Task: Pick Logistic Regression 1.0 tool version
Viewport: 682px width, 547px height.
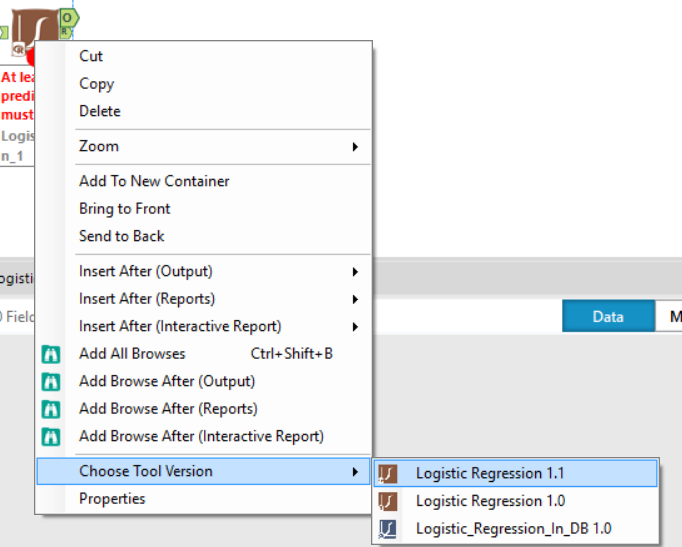Action: click(x=490, y=501)
